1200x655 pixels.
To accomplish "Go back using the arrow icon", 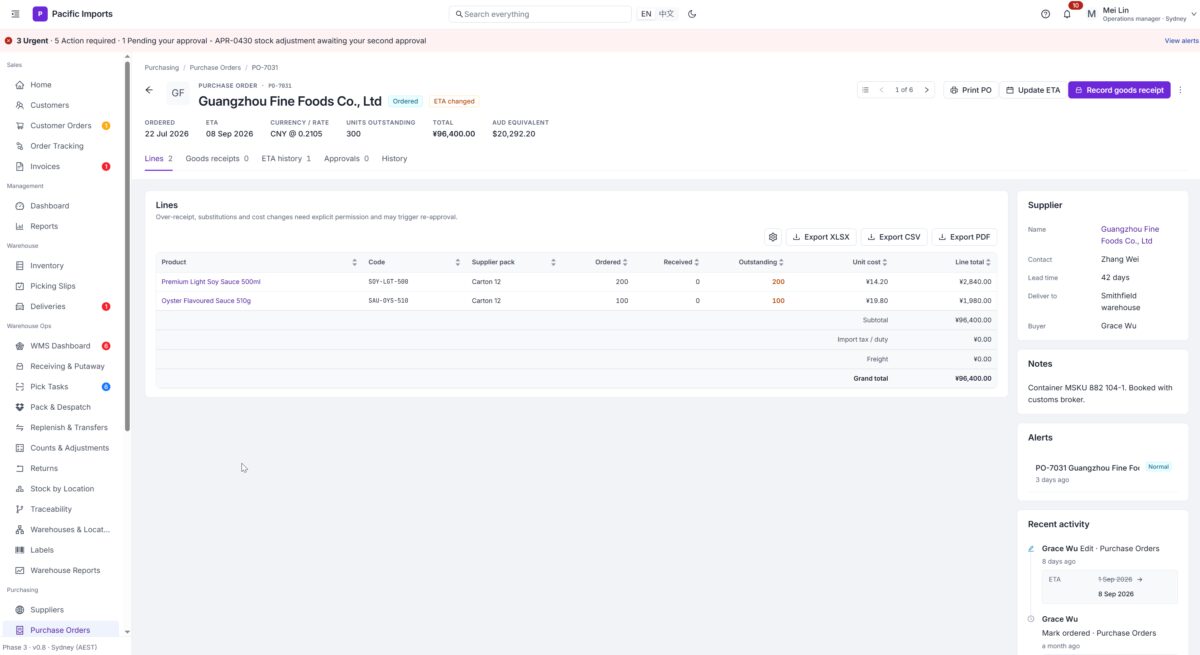I will 149,90.
